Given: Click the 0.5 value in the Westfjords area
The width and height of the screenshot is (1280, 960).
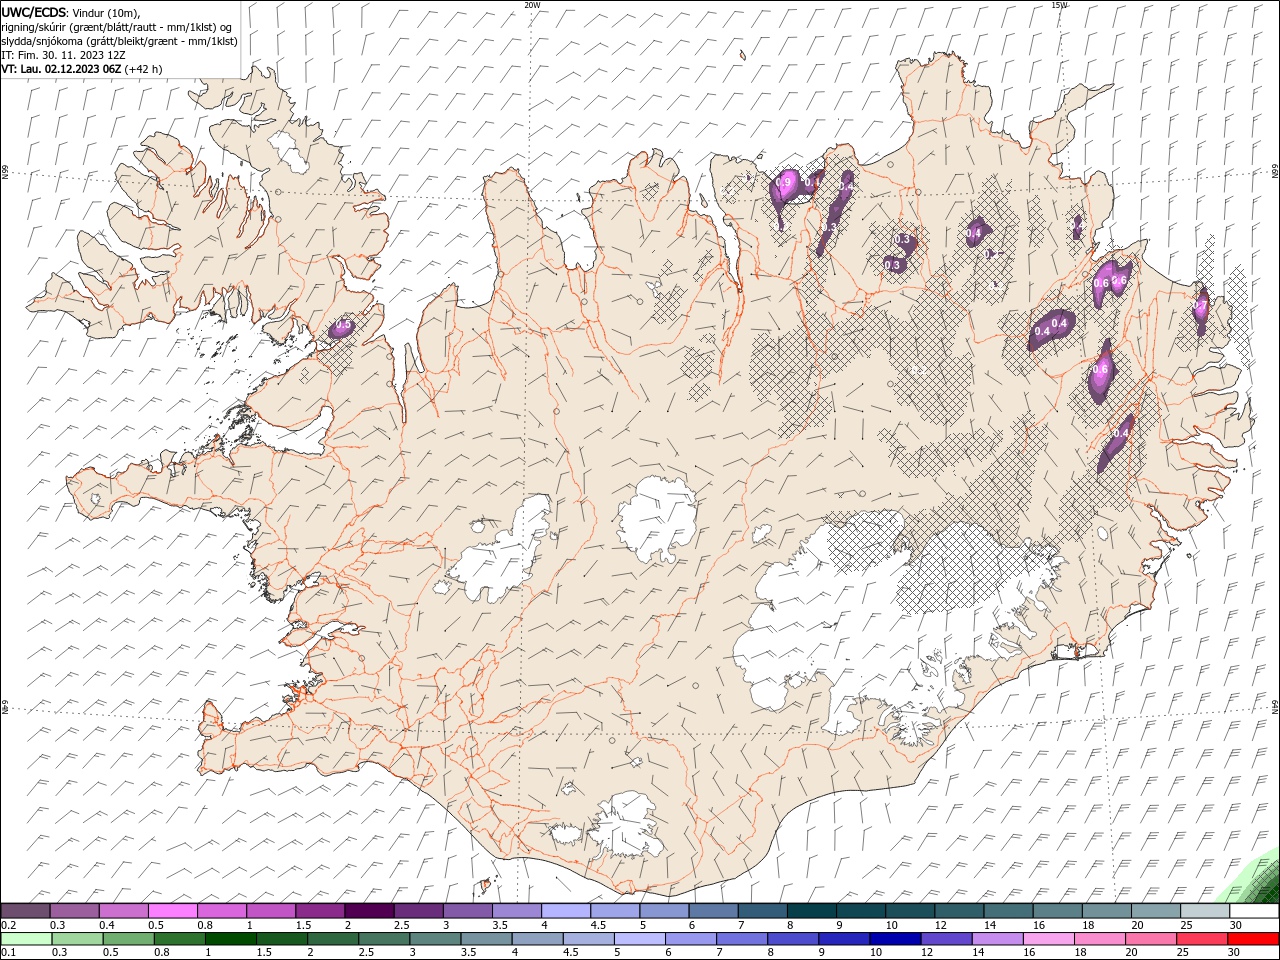Looking at the screenshot, I should [x=343, y=325].
